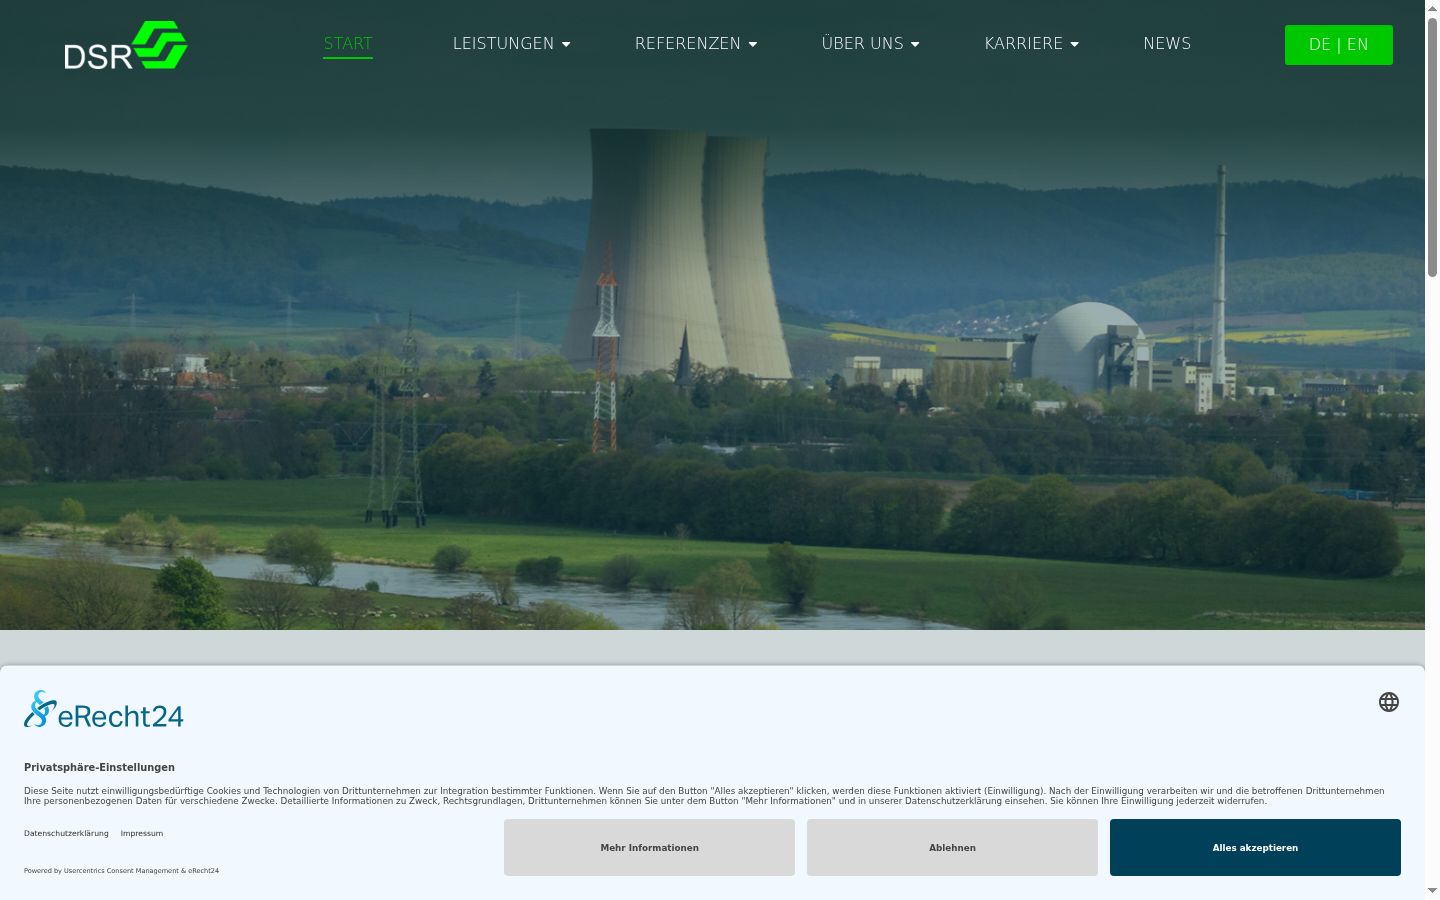Click scrollbar up arrow
The image size is (1440, 900).
(1432, 8)
